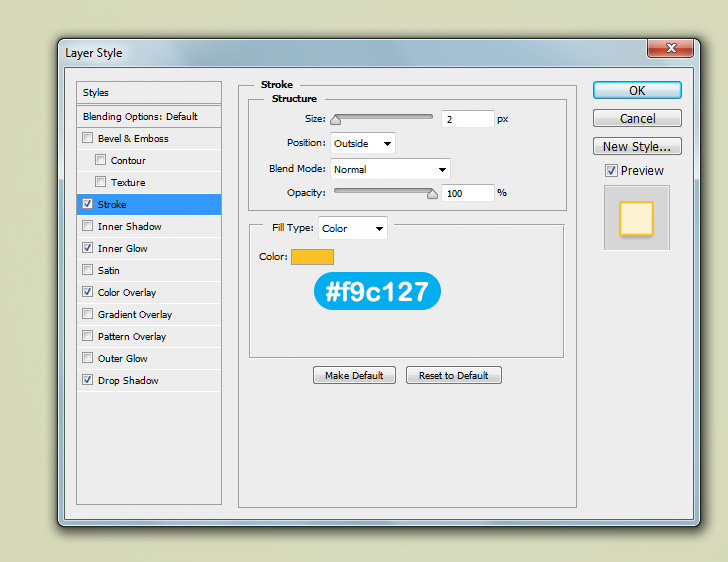Select Blending Options: Default row
The height and width of the screenshot is (562, 728).
(x=149, y=116)
